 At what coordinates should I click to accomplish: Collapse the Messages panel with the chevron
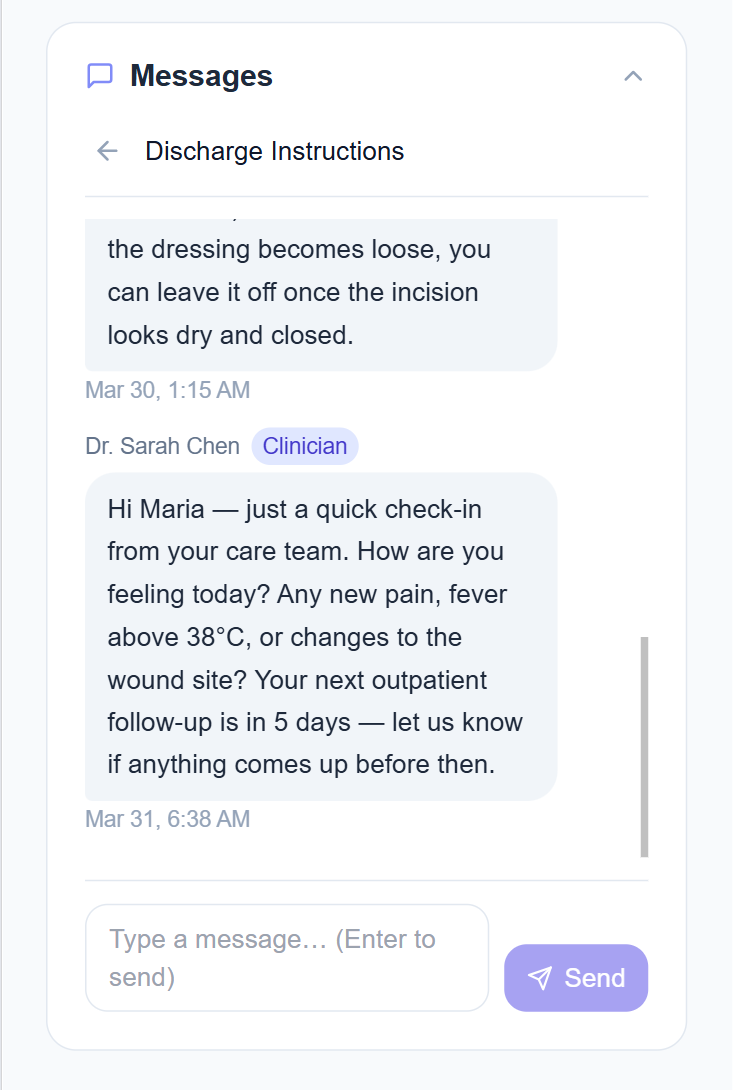pos(633,75)
